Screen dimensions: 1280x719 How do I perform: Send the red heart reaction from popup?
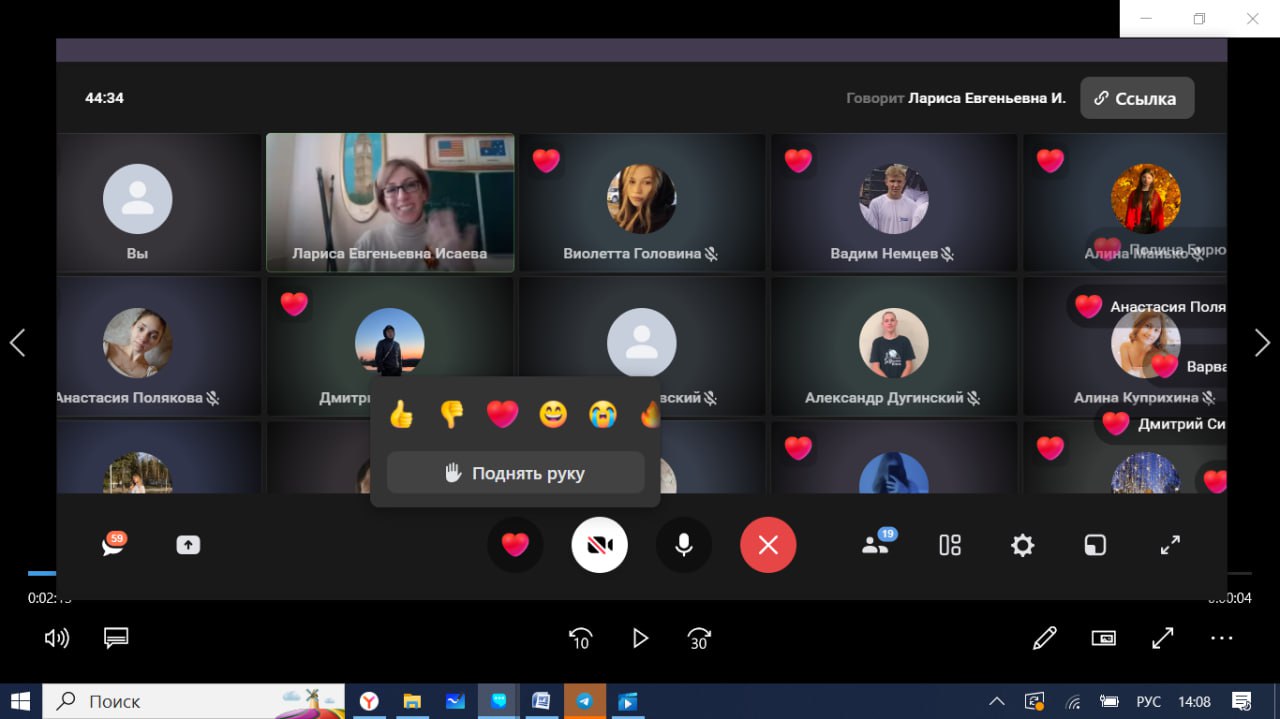pyautogui.click(x=502, y=414)
